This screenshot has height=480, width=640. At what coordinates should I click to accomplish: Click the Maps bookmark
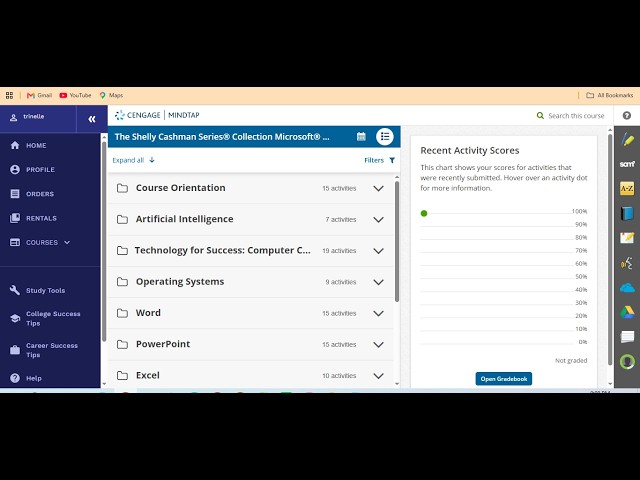click(x=111, y=95)
